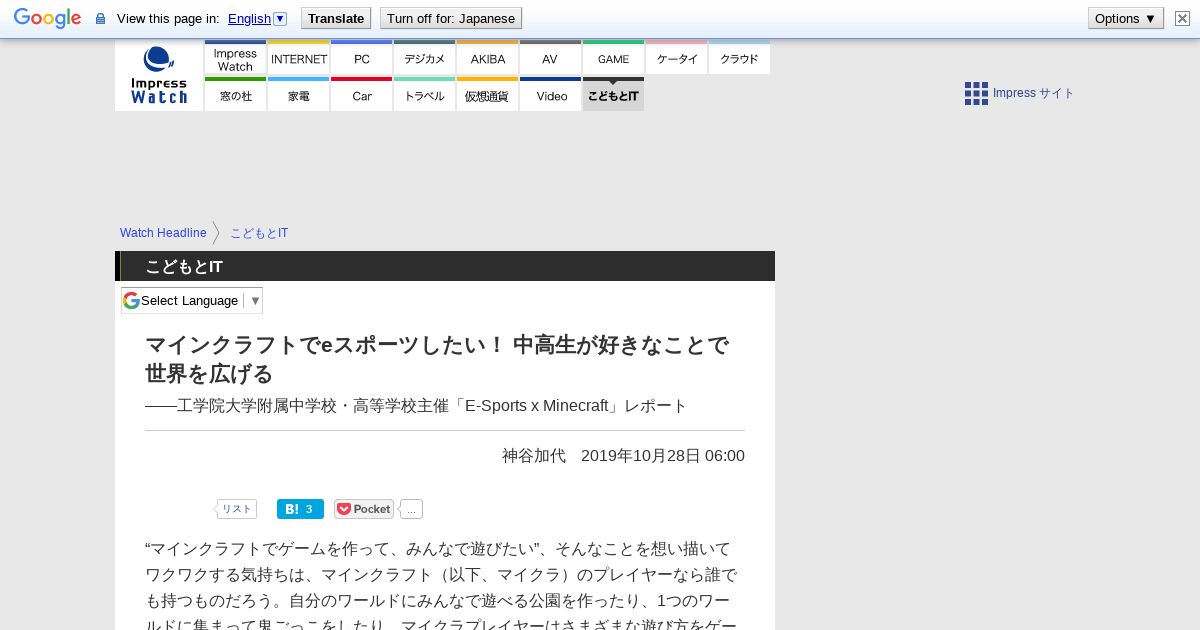This screenshot has height=630, width=1200.
Task: Open the ケータイ tab
Action: pyautogui.click(x=676, y=58)
